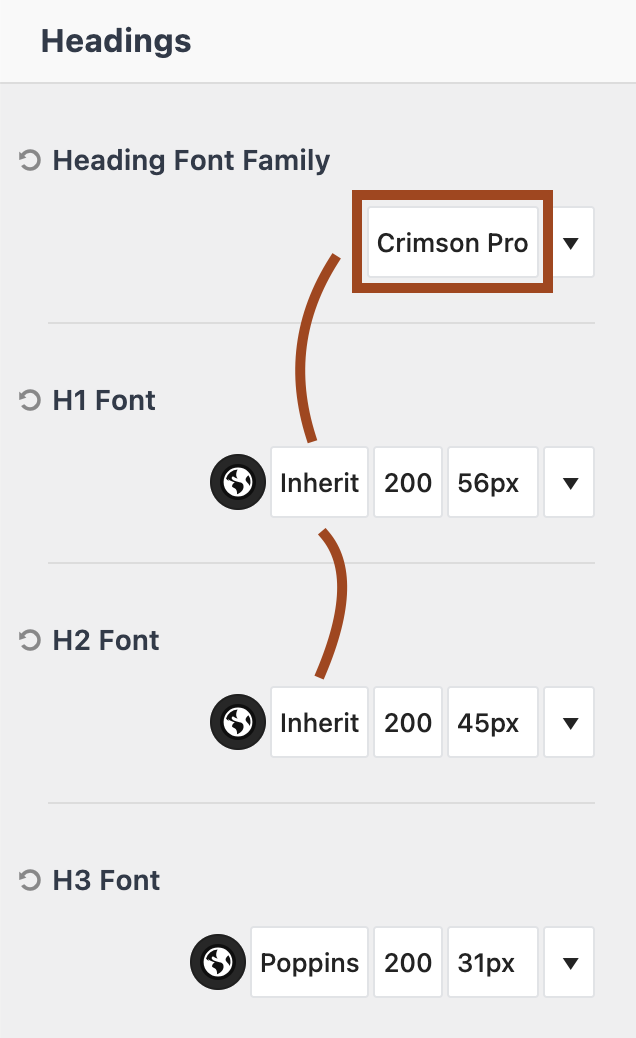Reset the H3 Font setting
The width and height of the screenshot is (636, 1038).
[30, 880]
